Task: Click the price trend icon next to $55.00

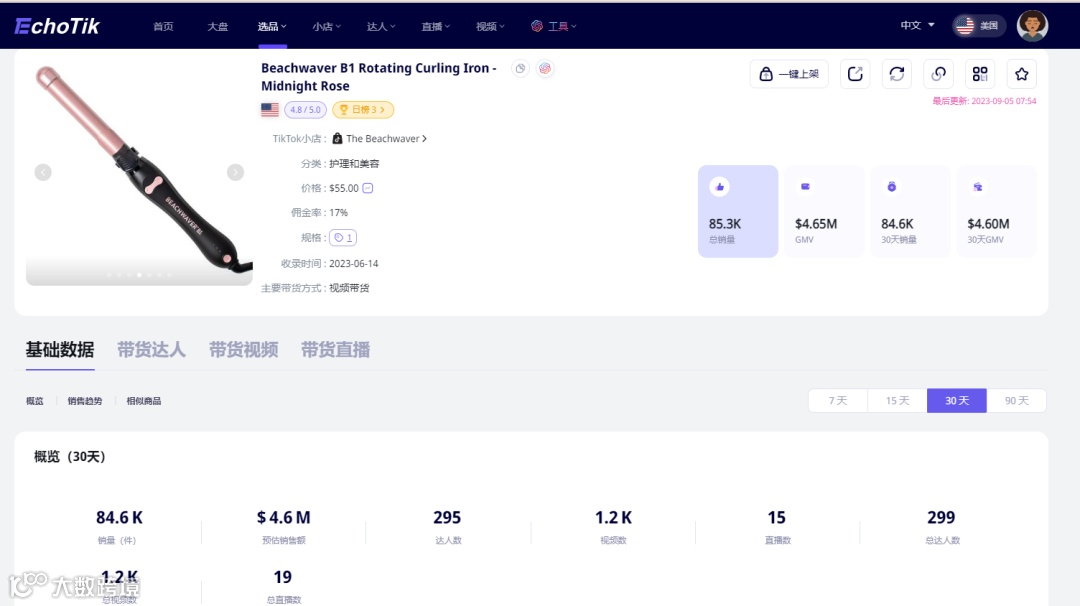Action: pos(368,188)
